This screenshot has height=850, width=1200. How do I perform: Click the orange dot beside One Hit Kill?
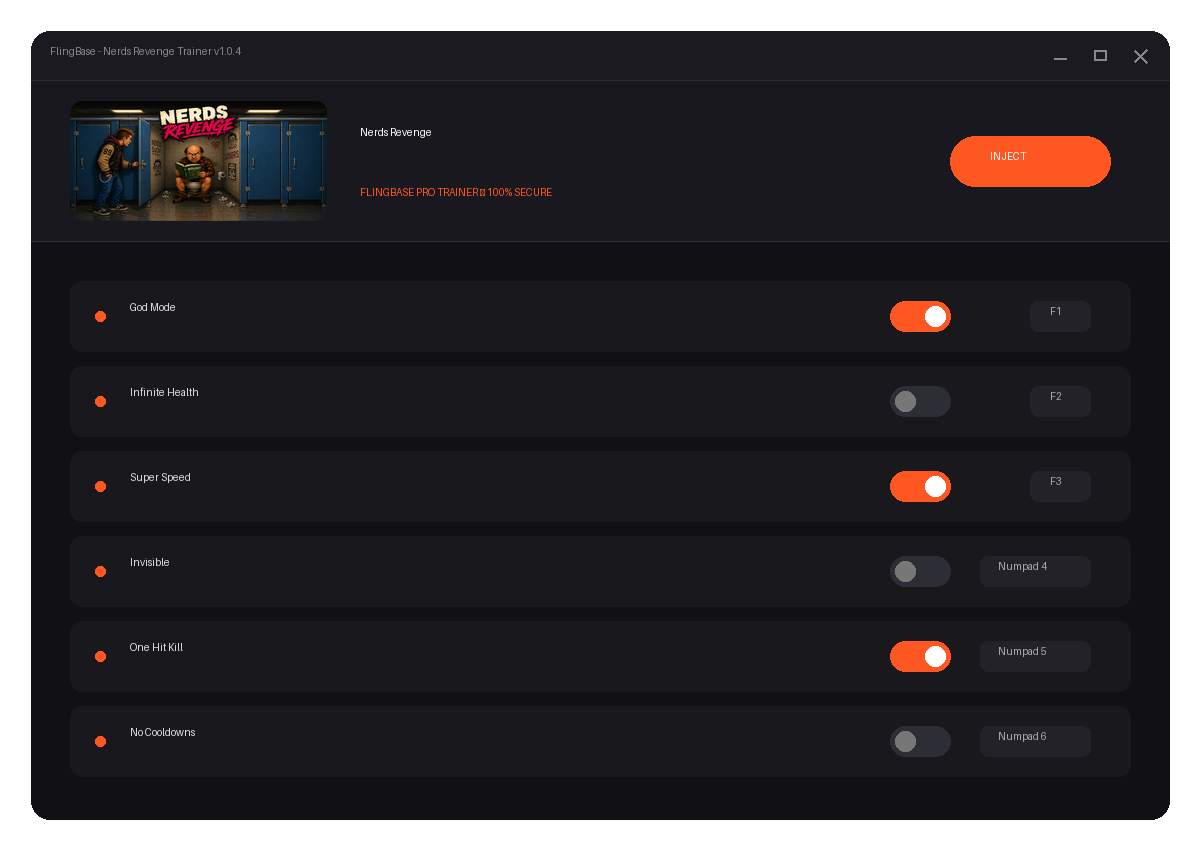click(100, 656)
